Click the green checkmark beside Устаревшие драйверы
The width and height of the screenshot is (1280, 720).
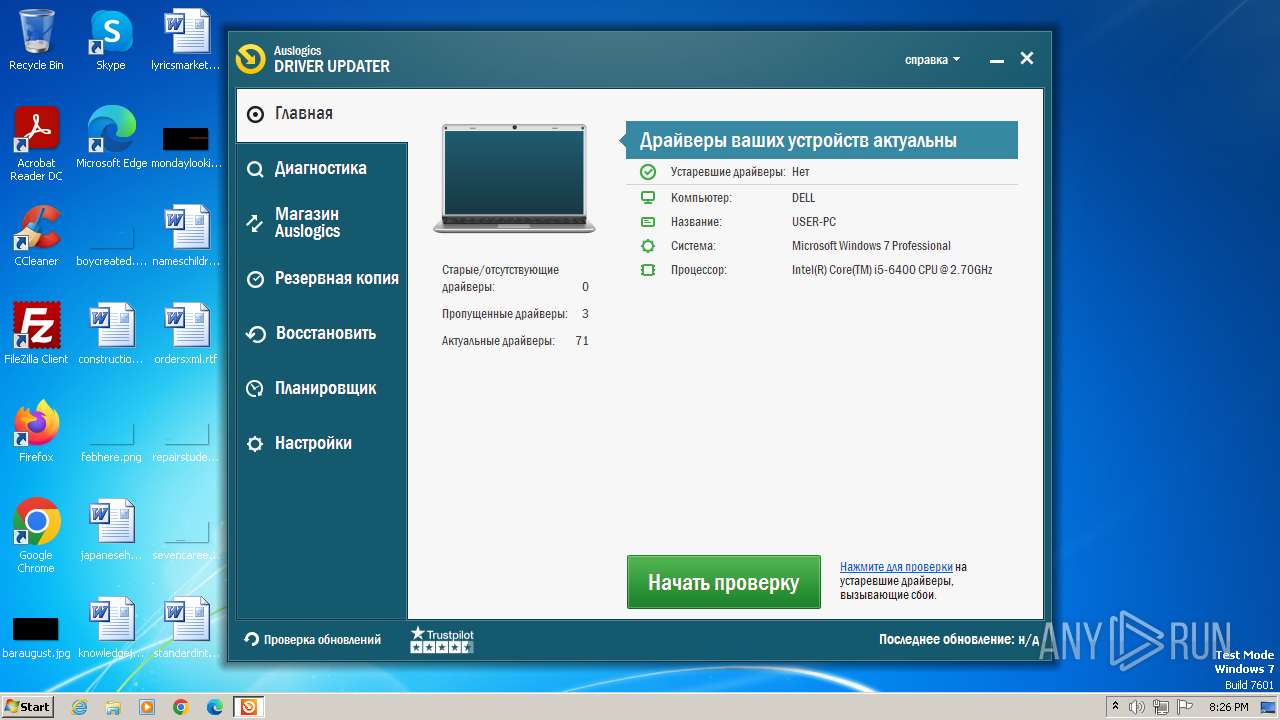(648, 172)
